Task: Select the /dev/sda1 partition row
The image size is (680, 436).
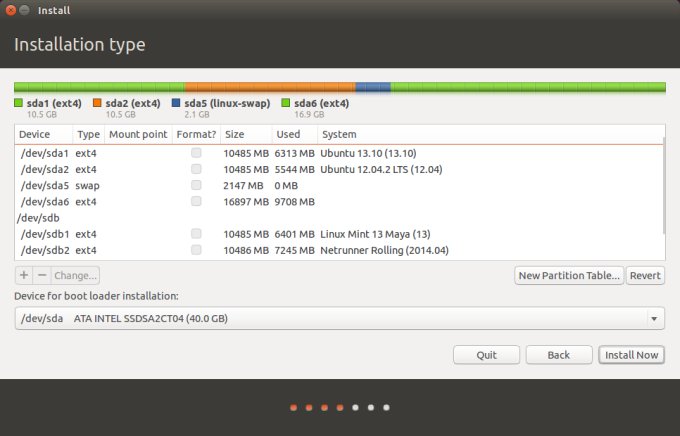Action: click(x=339, y=153)
